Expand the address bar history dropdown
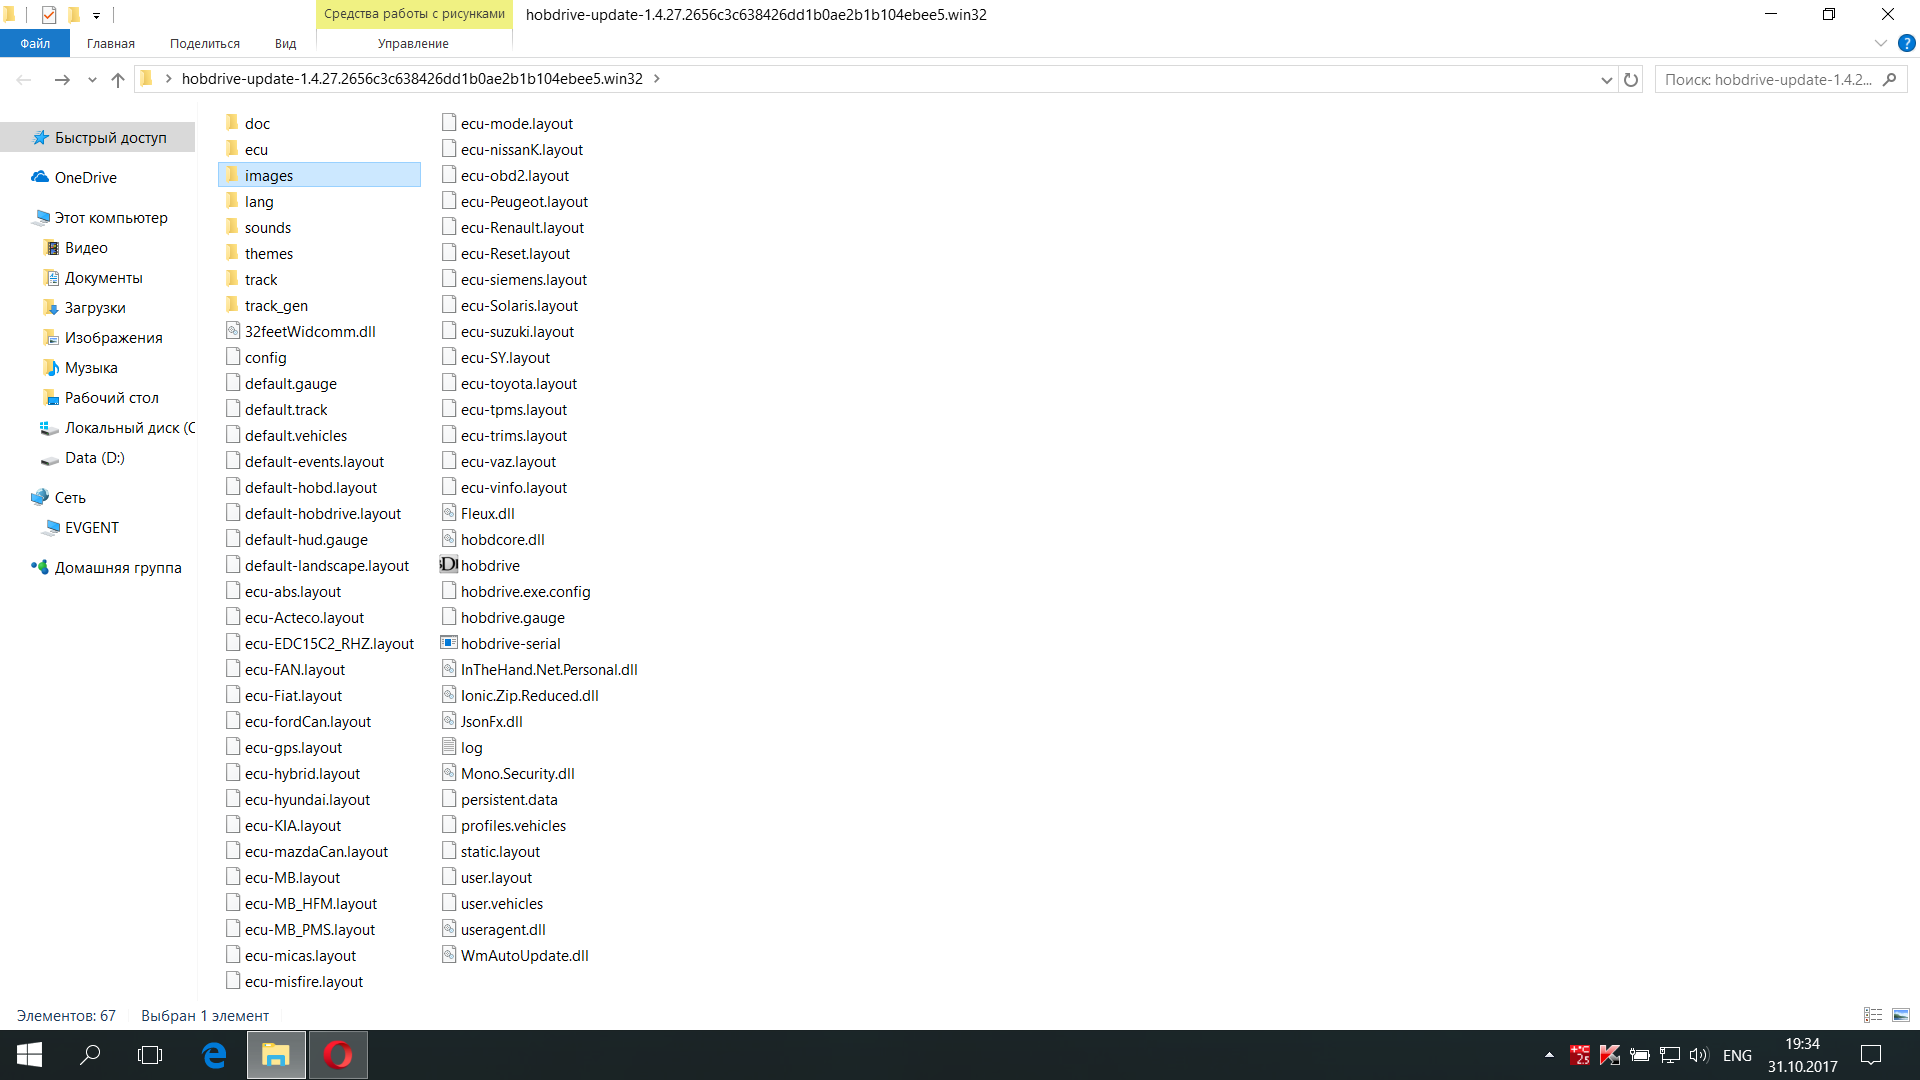Viewport: 1920px width, 1080px height. (x=1606, y=79)
